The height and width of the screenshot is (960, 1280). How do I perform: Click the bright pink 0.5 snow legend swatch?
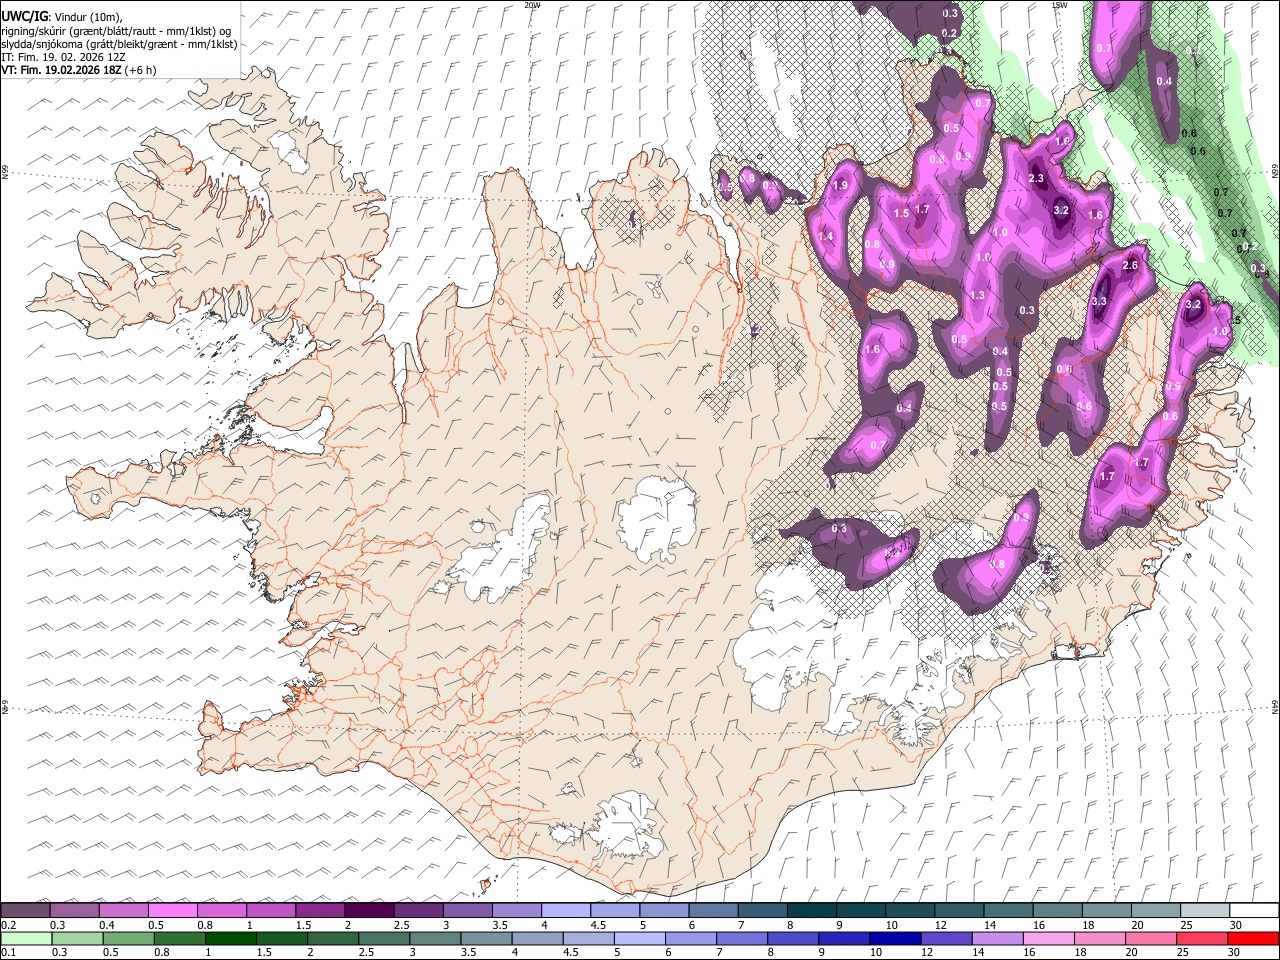(172, 910)
